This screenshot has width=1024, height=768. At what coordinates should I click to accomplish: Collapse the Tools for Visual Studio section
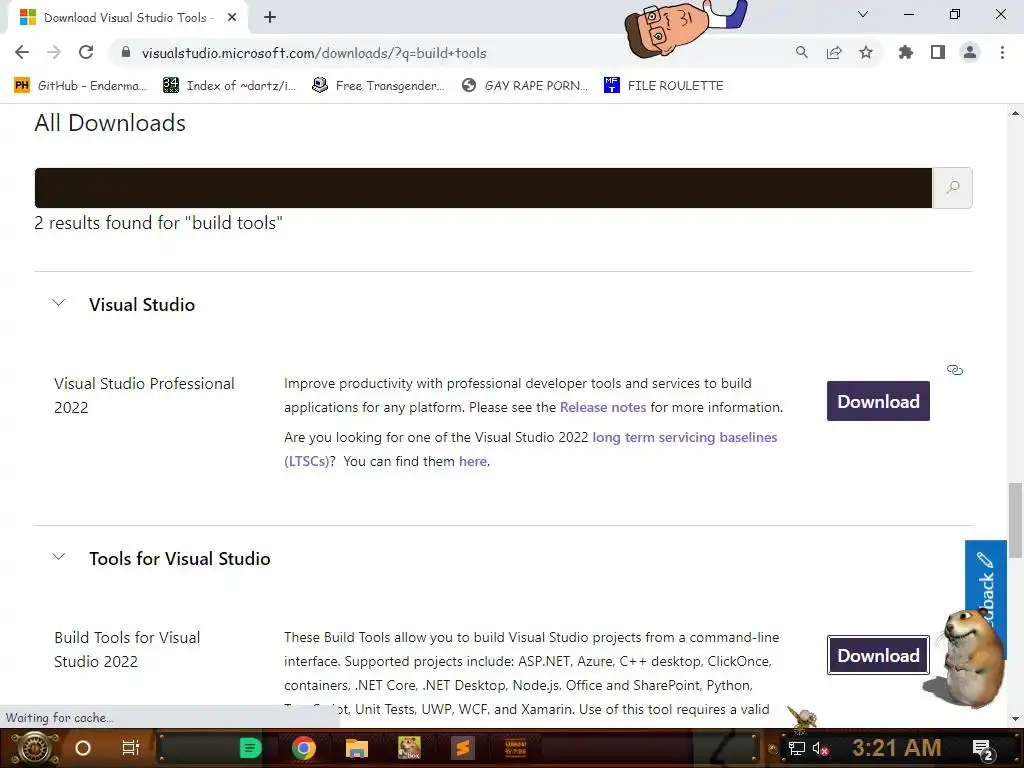pos(59,557)
